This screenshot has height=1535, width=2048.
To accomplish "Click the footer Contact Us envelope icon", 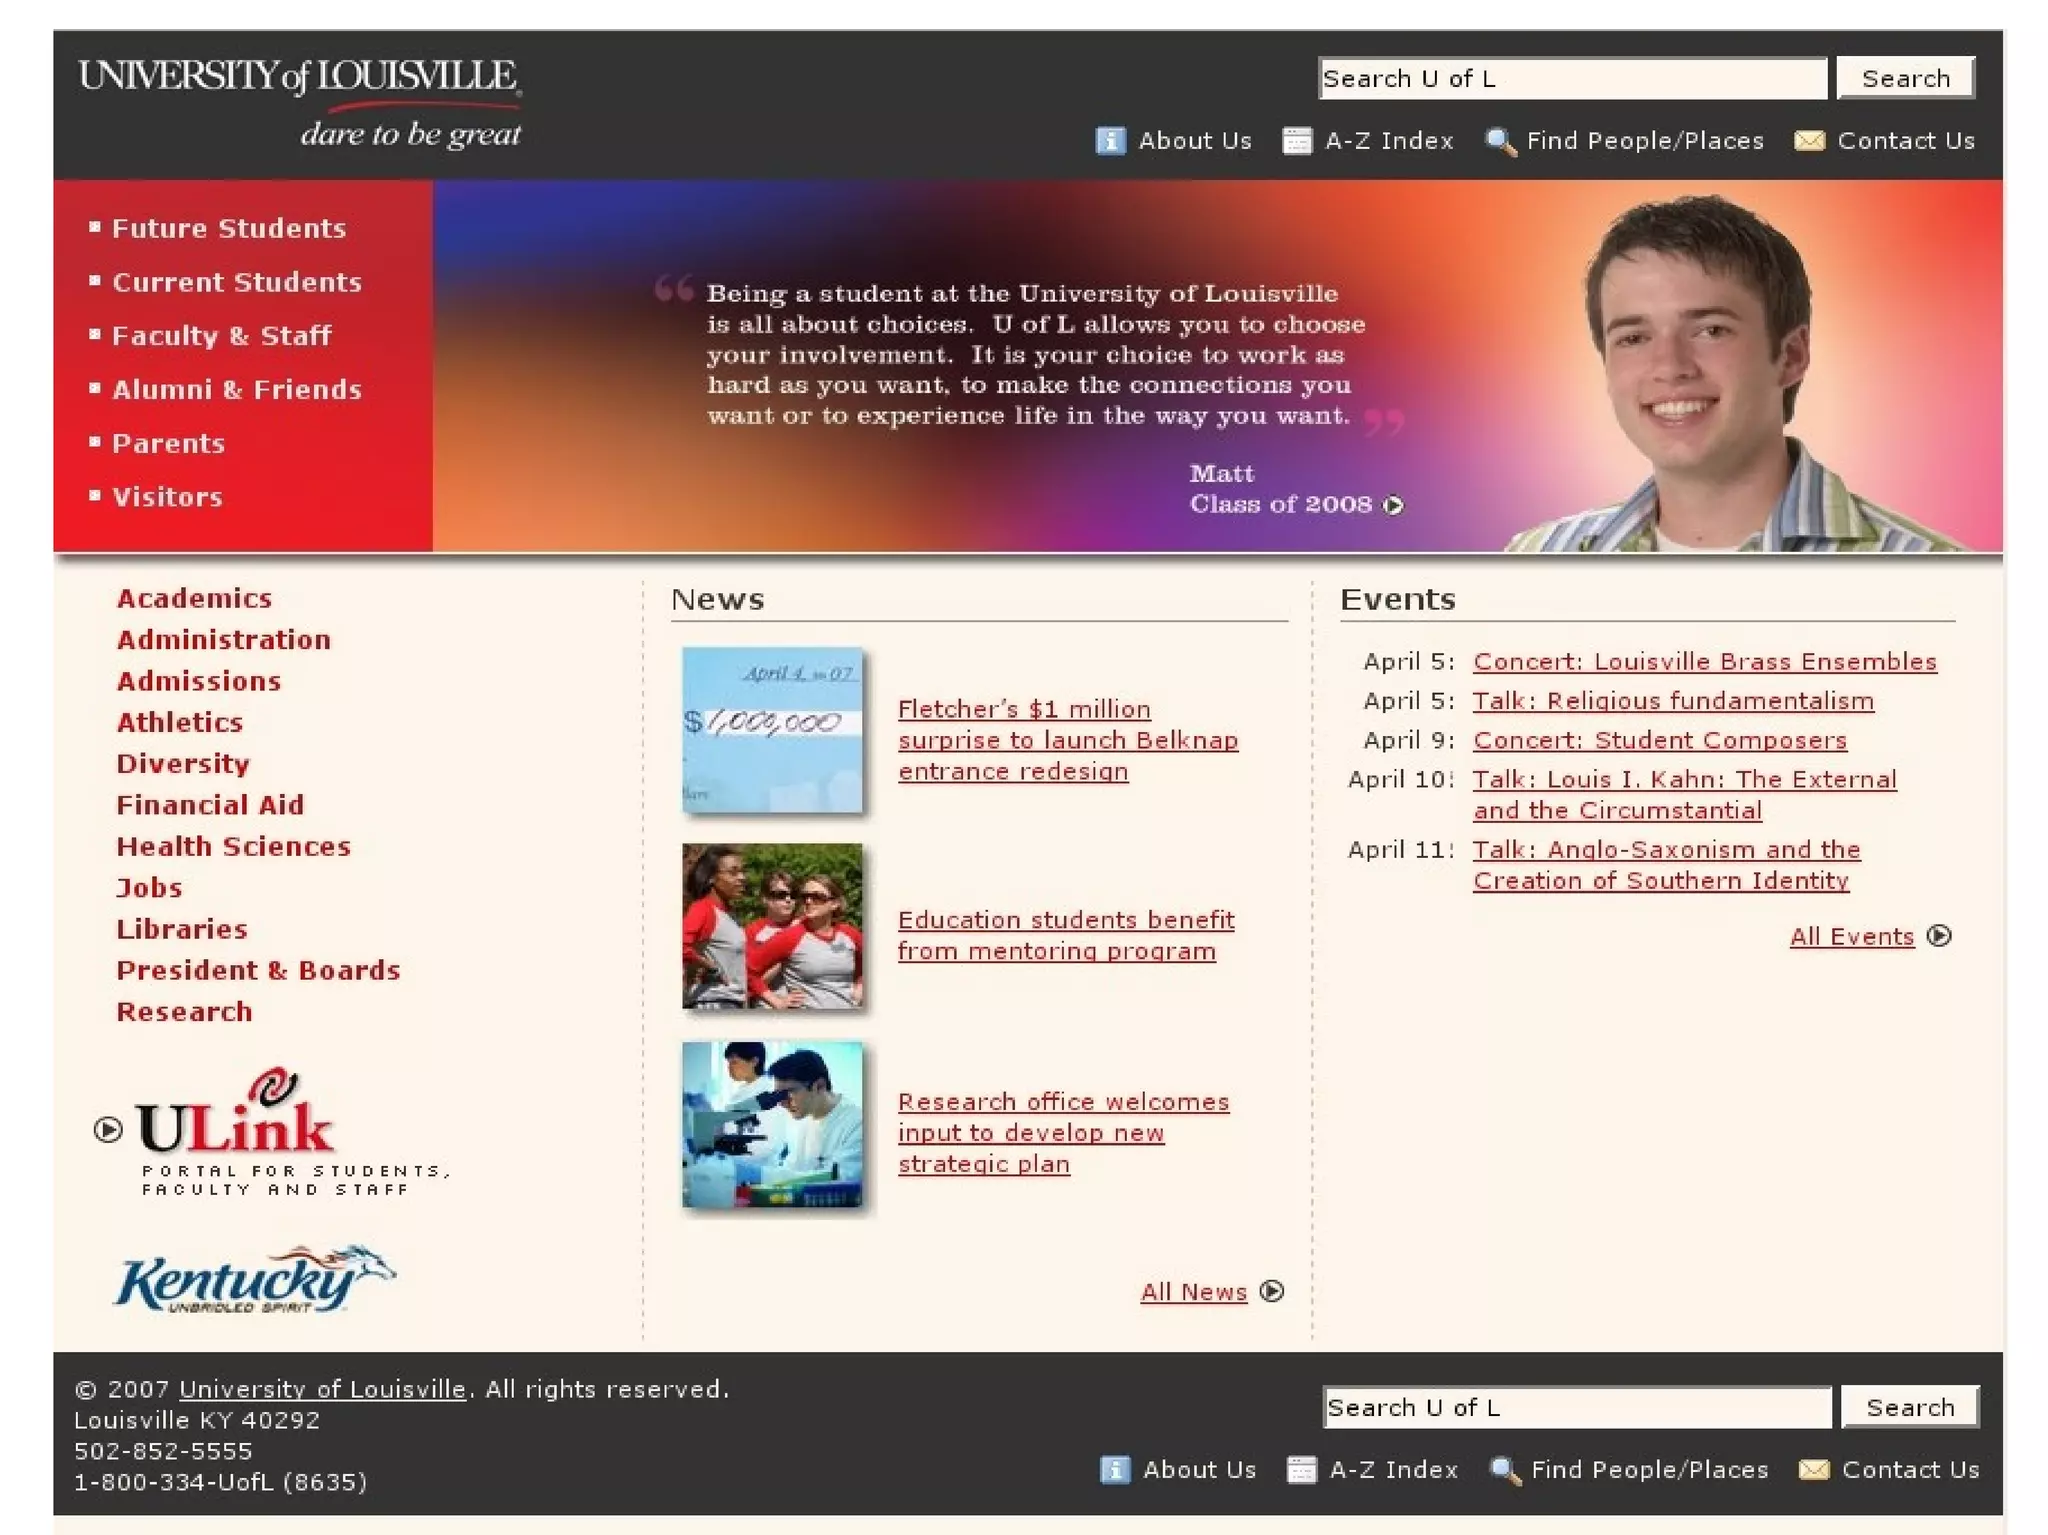I will 1813,1469.
